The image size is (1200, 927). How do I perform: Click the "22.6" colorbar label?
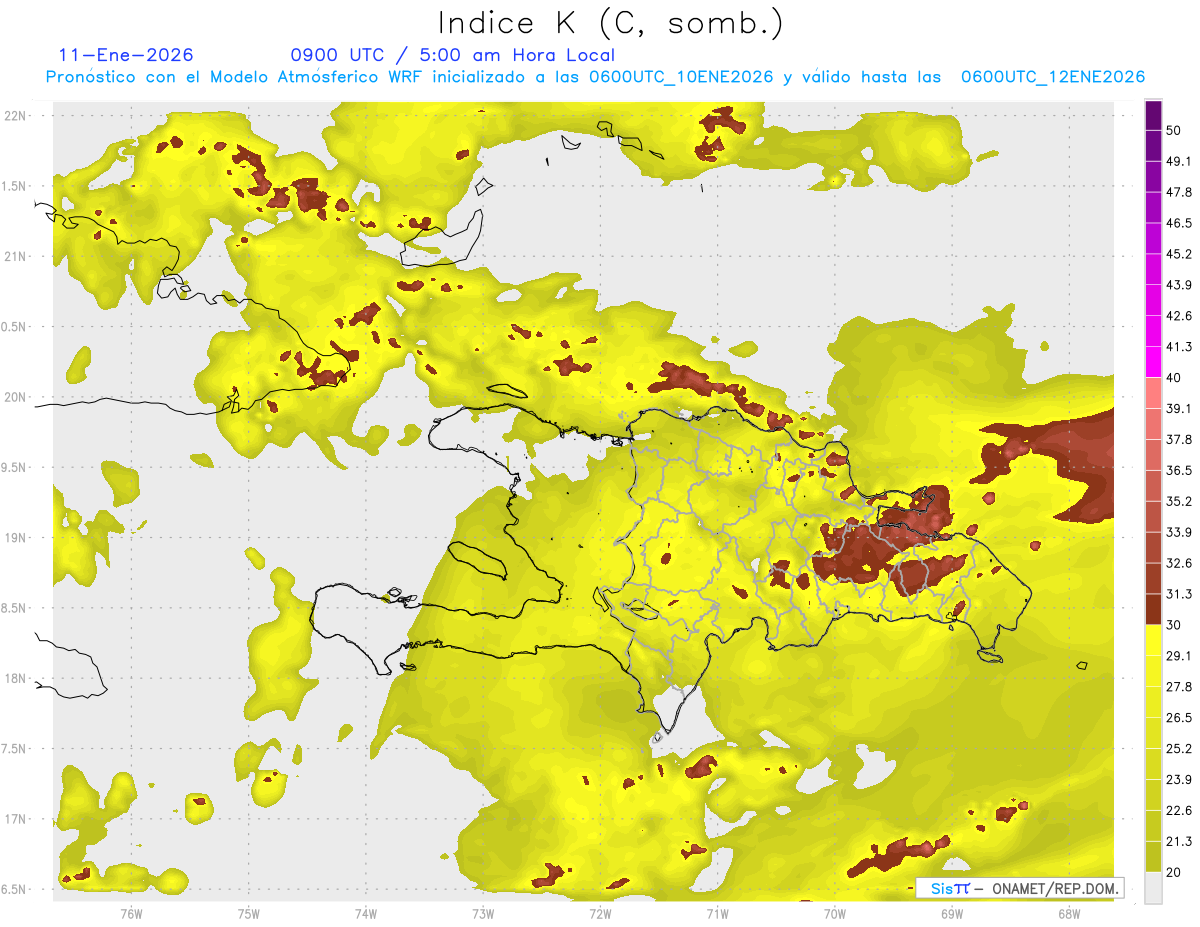click(x=1179, y=811)
